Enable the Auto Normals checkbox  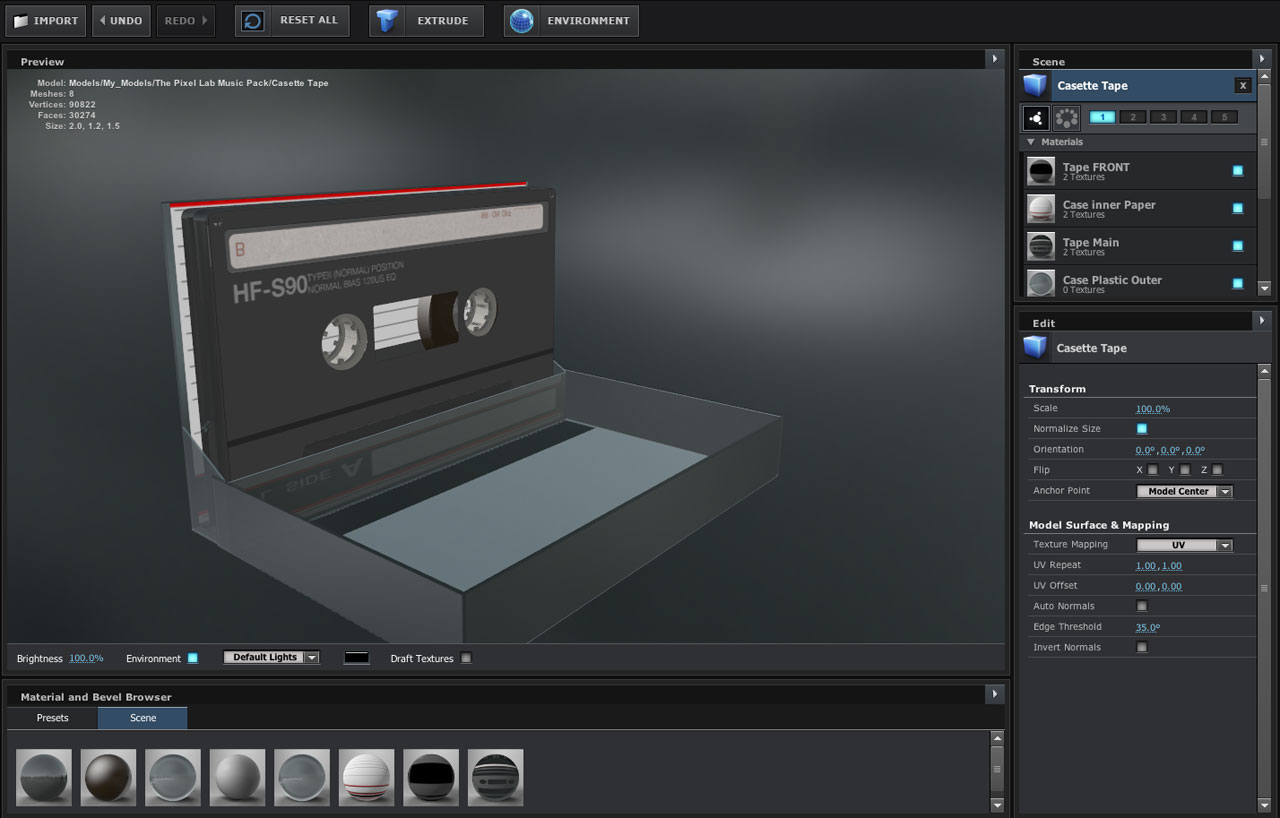[x=1142, y=606]
